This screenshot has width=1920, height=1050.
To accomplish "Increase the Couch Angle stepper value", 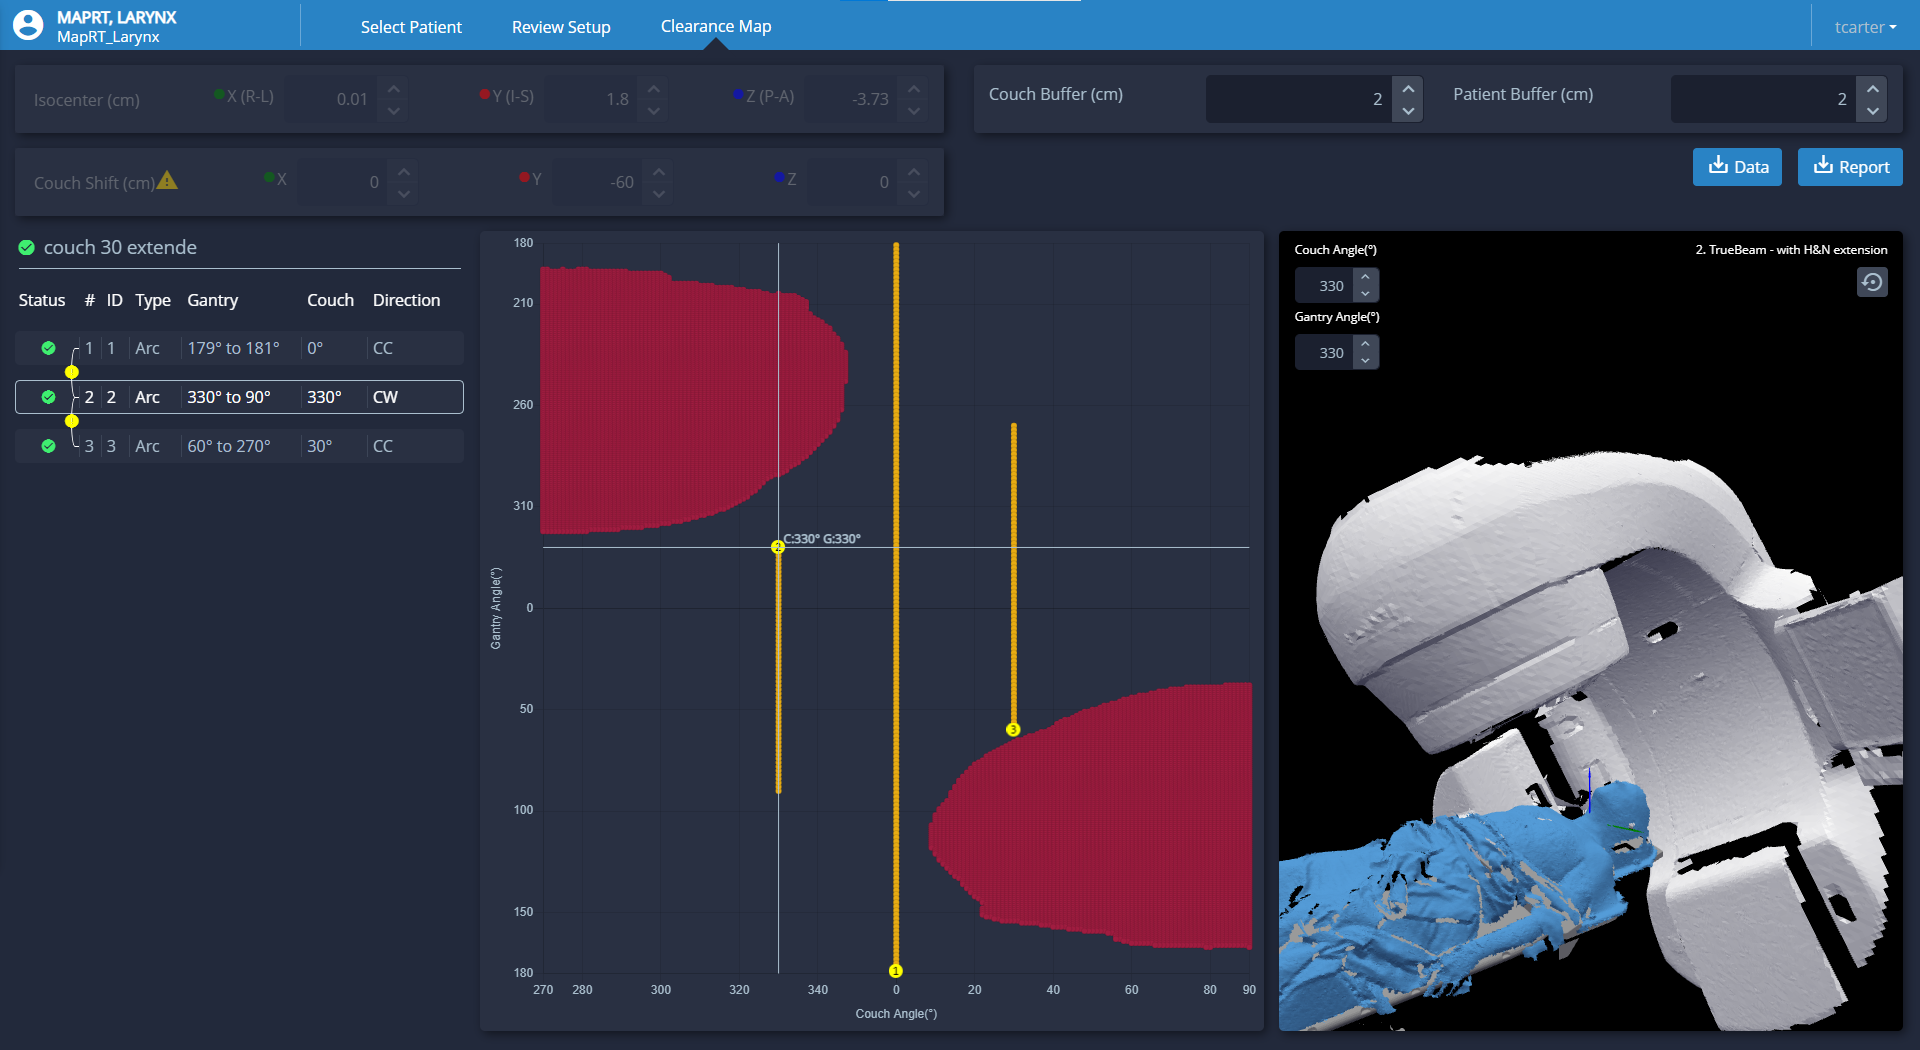I will point(1366,277).
